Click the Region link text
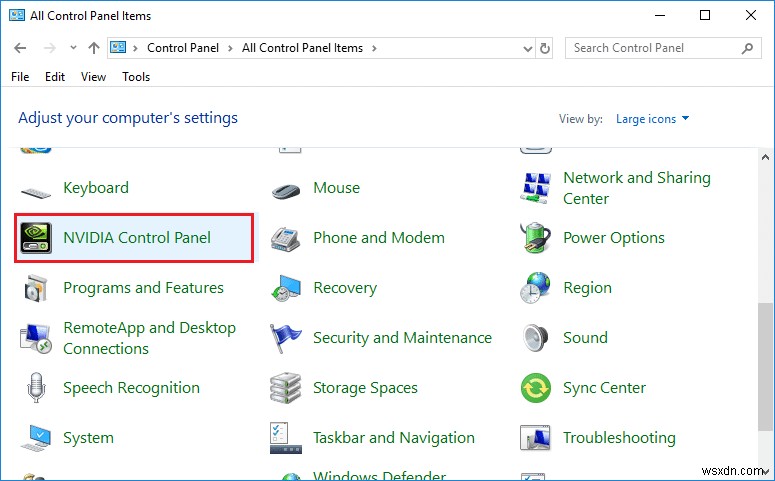The image size is (775, 481). [x=587, y=288]
